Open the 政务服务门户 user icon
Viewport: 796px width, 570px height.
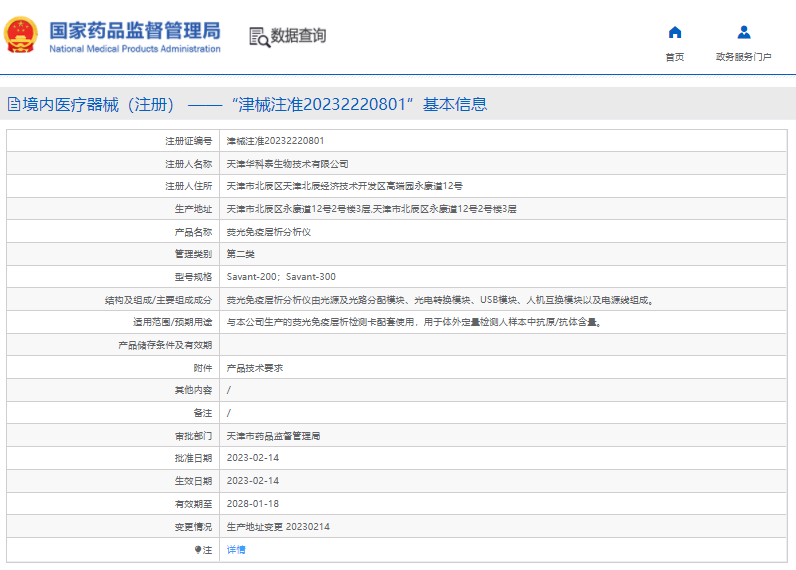pyautogui.click(x=744, y=33)
